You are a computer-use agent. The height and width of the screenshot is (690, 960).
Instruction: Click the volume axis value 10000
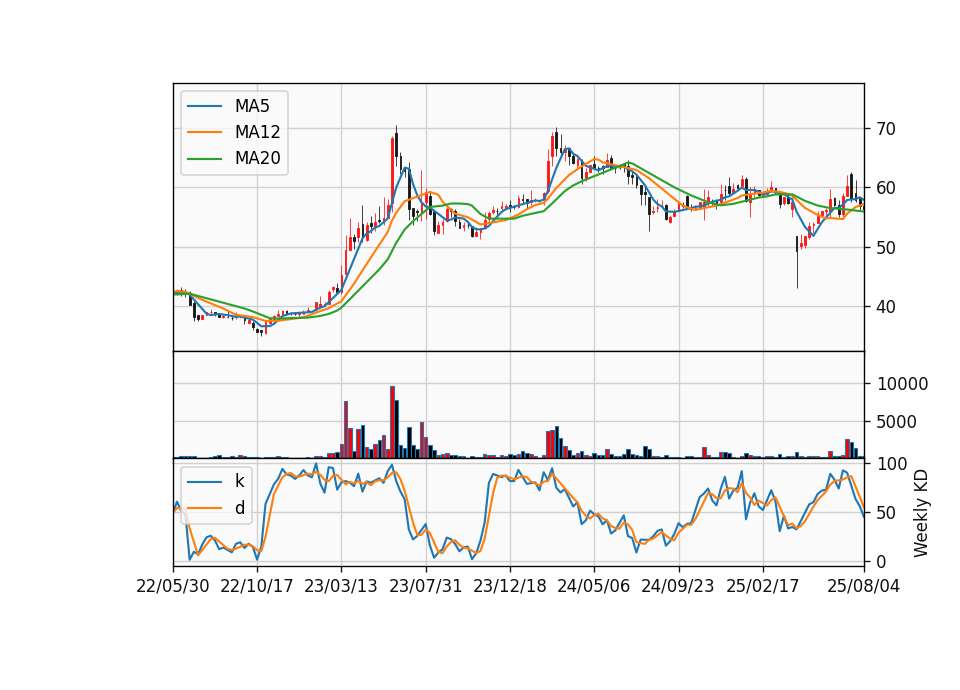coord(902,384)
